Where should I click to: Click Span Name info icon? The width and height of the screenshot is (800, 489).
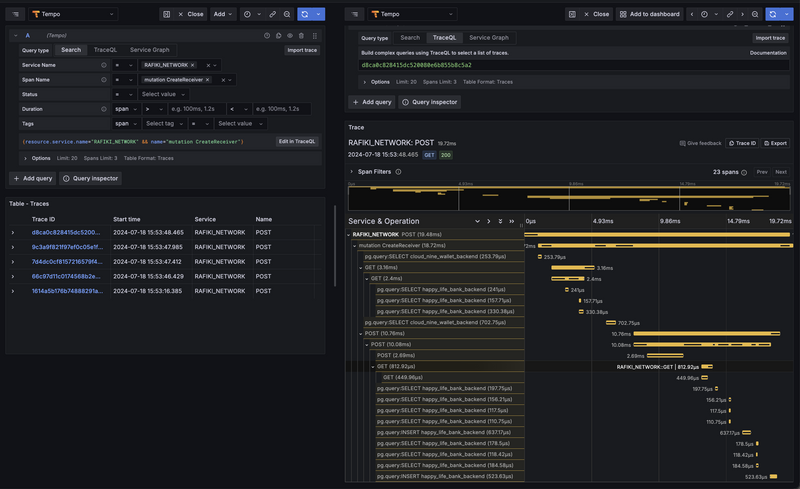coord(104,80)
